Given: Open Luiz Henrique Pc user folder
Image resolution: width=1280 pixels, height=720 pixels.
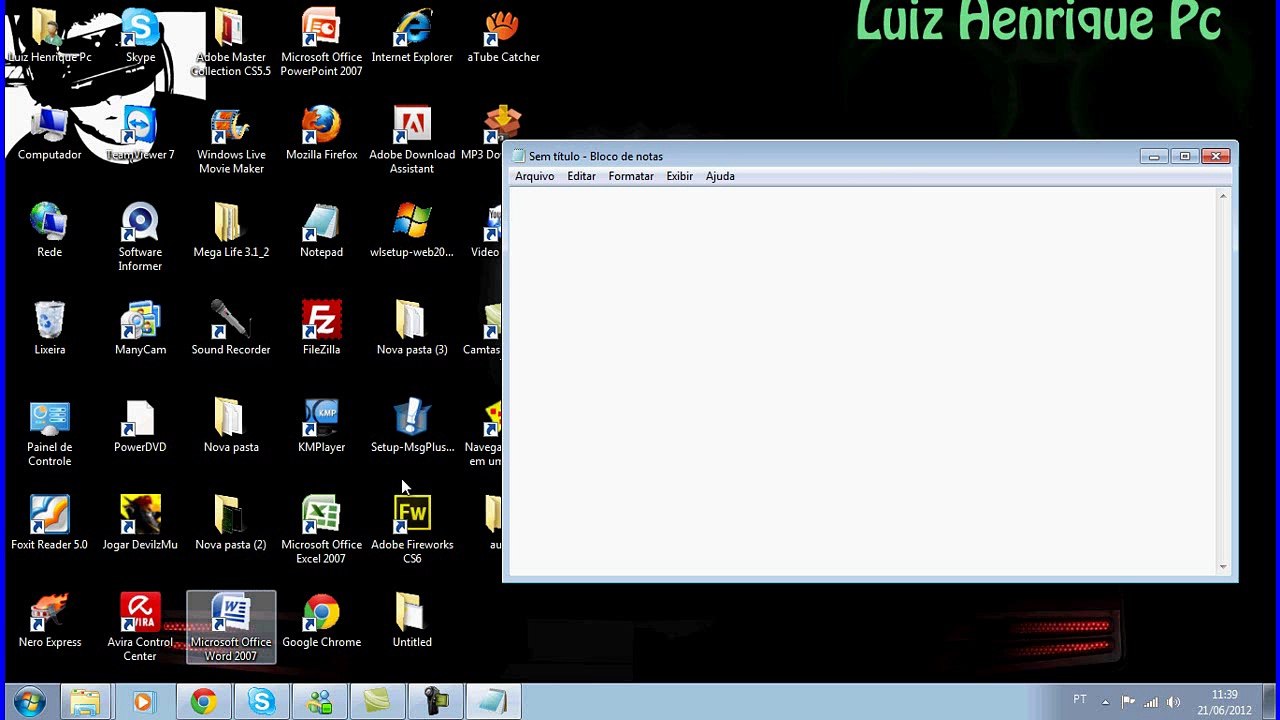Looking at the screenshot, I should [x=49, y=35].
